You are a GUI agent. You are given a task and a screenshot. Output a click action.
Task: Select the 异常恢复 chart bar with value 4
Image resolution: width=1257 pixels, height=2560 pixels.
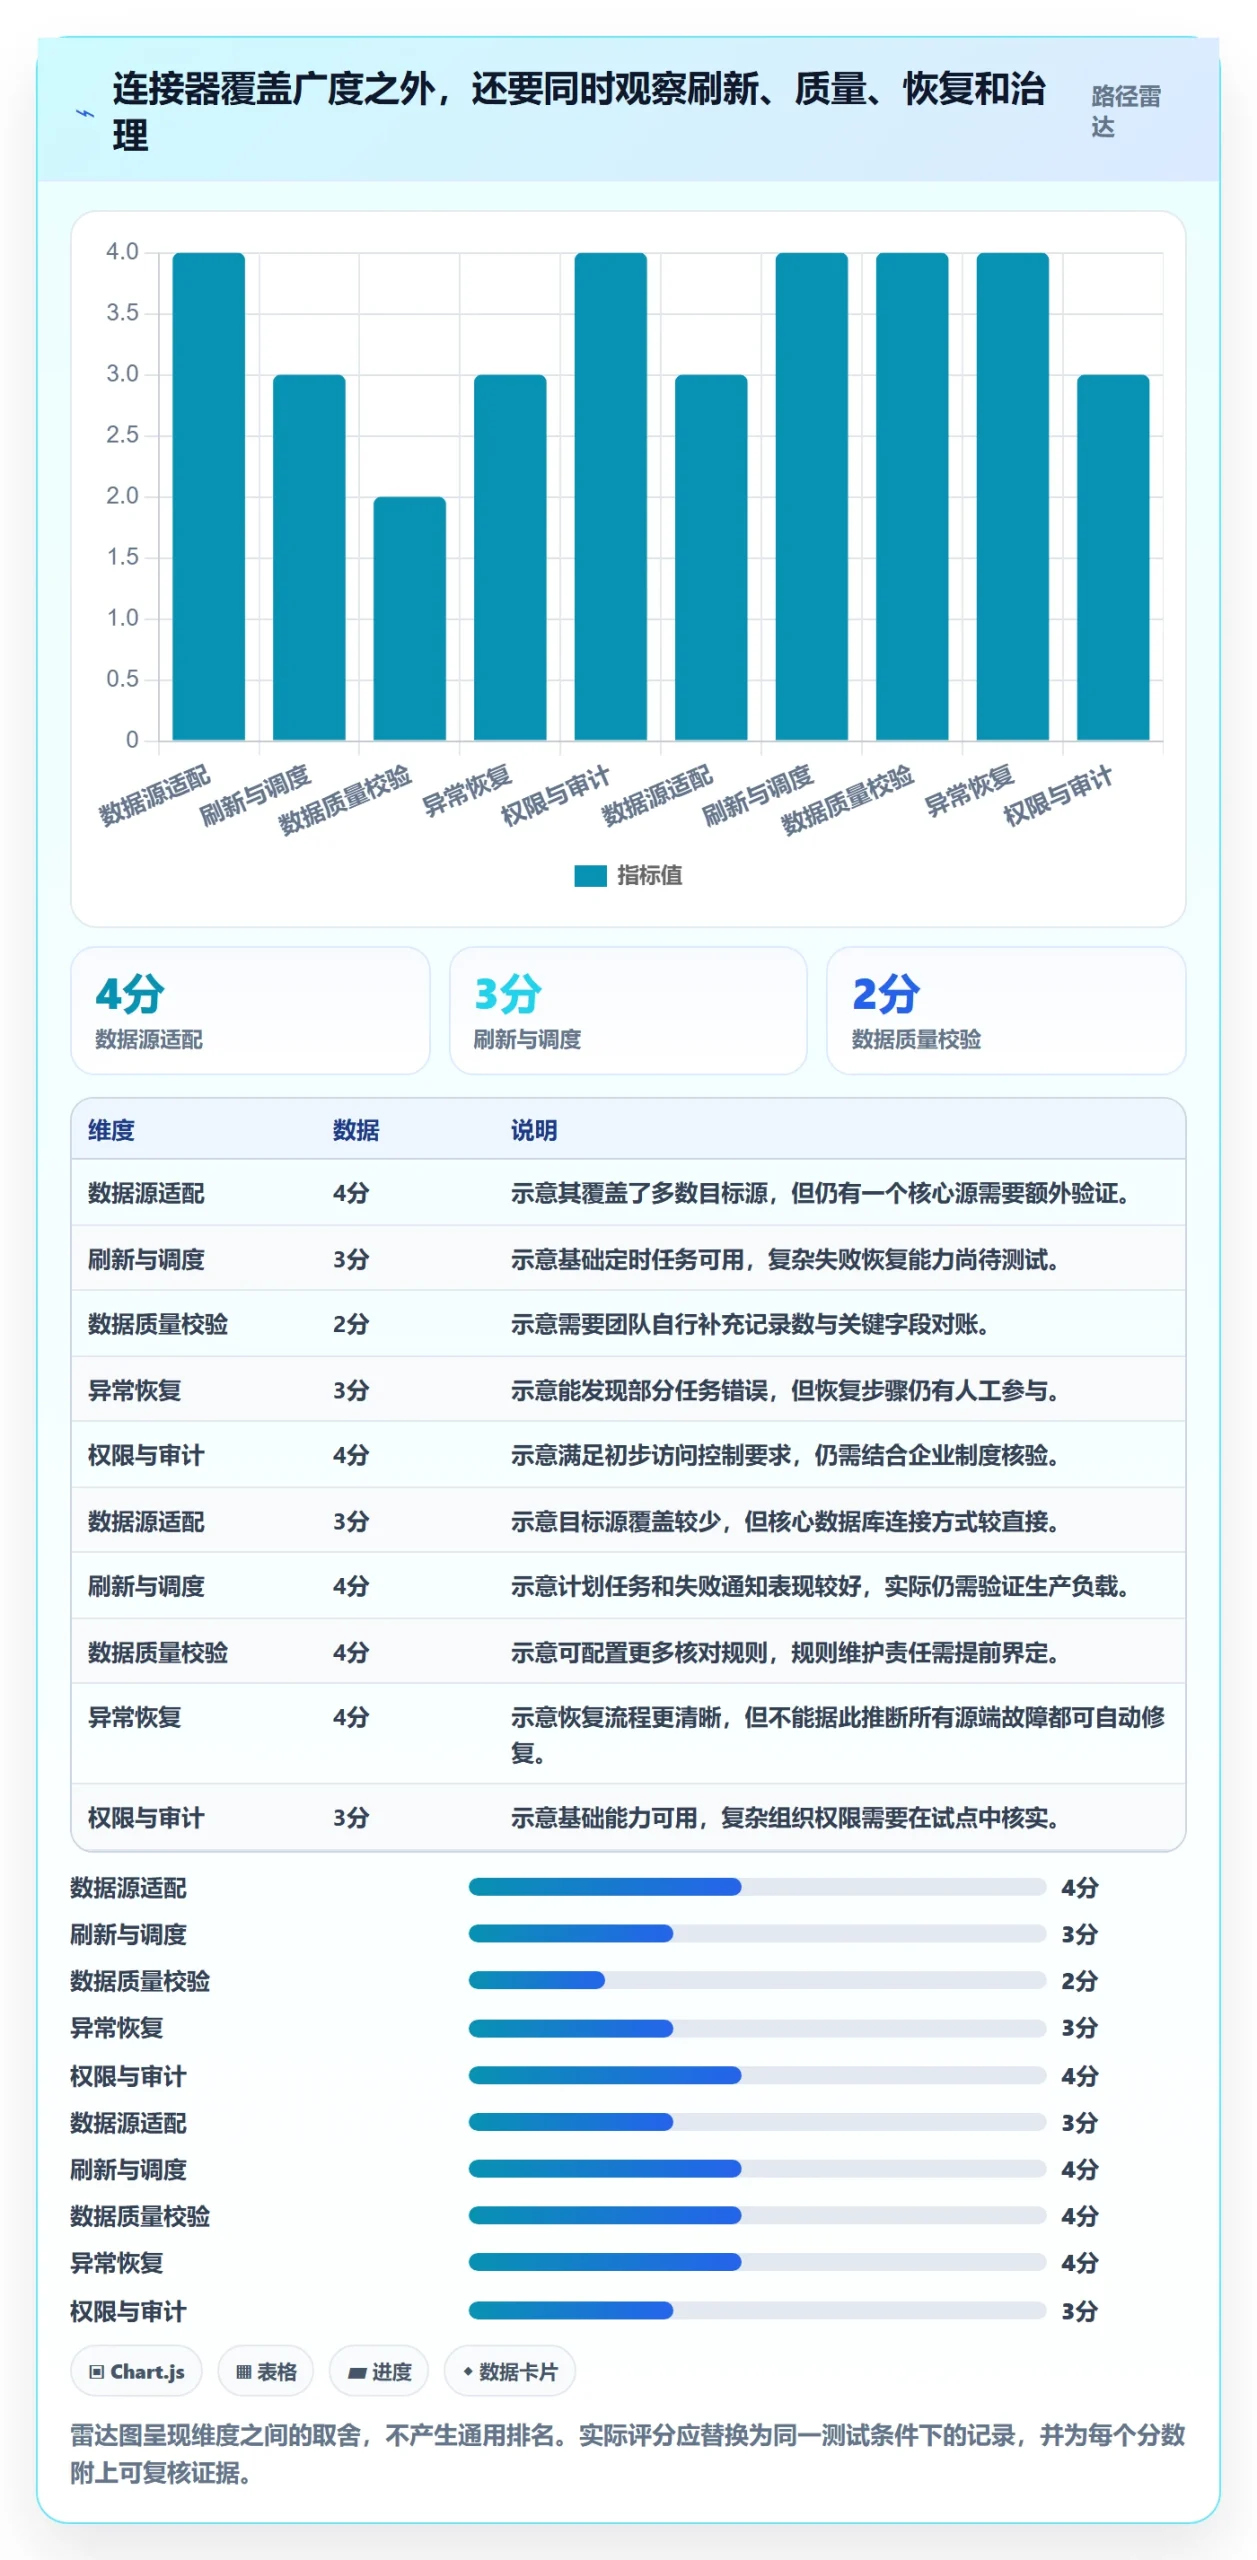[1013, 496]
